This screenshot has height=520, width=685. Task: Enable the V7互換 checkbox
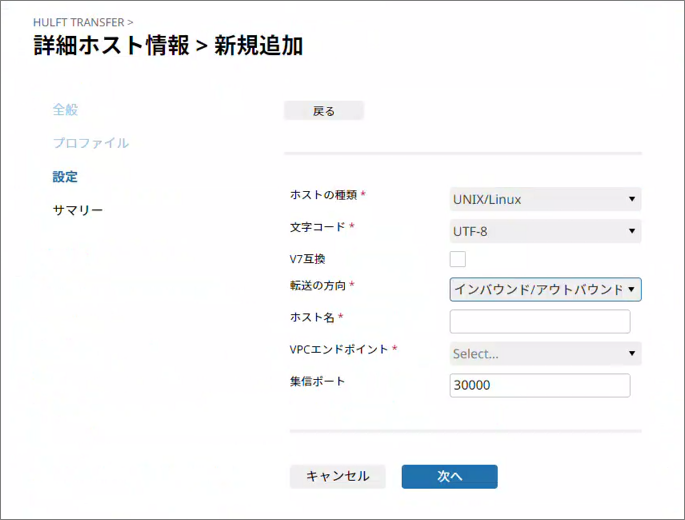(458, 260)
